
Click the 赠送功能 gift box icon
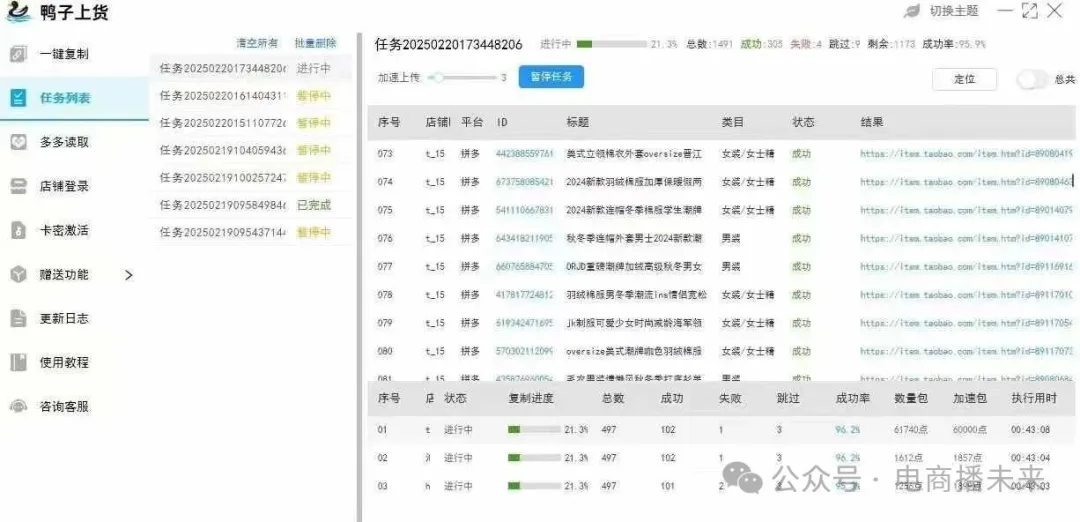pos(18,274)
